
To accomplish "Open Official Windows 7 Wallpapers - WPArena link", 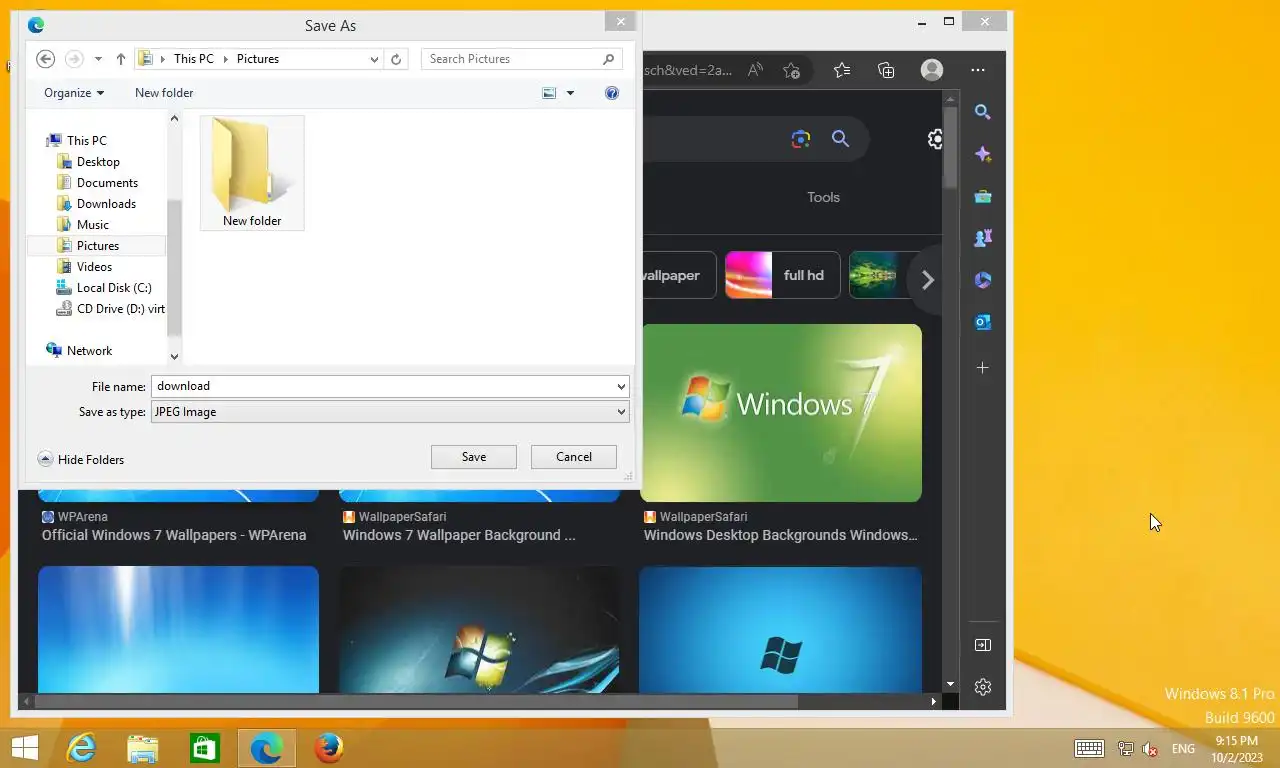I will coord(174,535).
